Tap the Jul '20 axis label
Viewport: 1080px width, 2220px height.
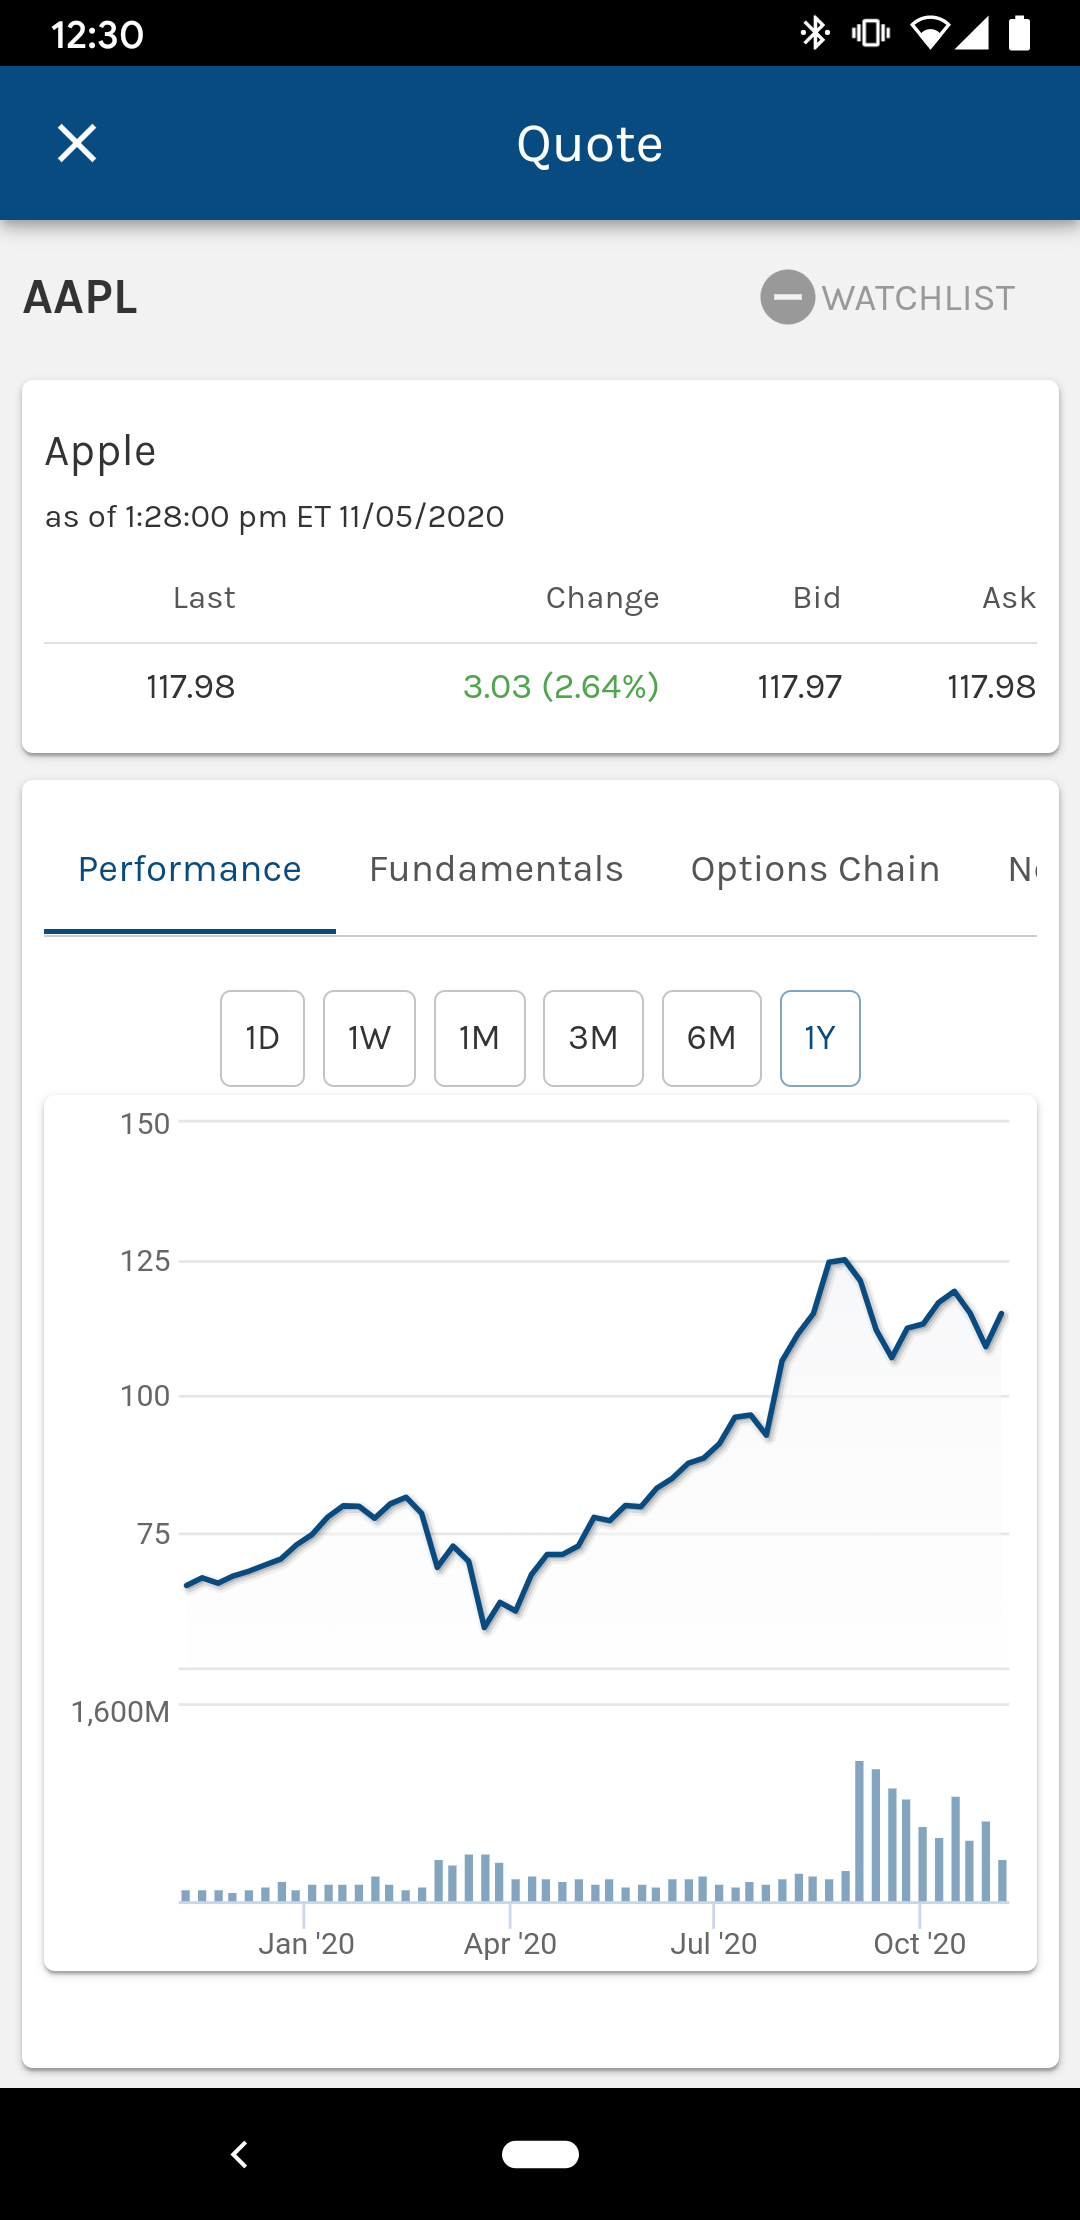(713, 1943)
